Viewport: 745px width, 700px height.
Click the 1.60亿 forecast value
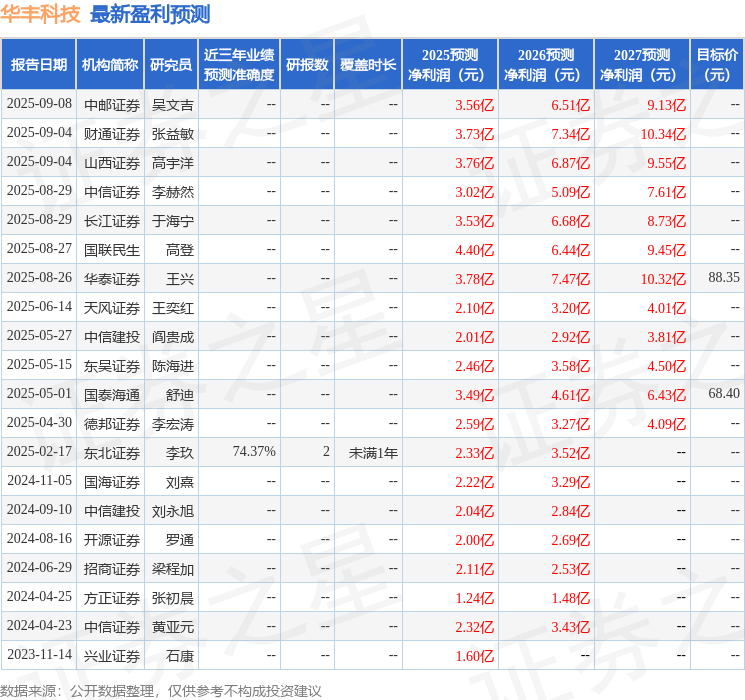475,656
